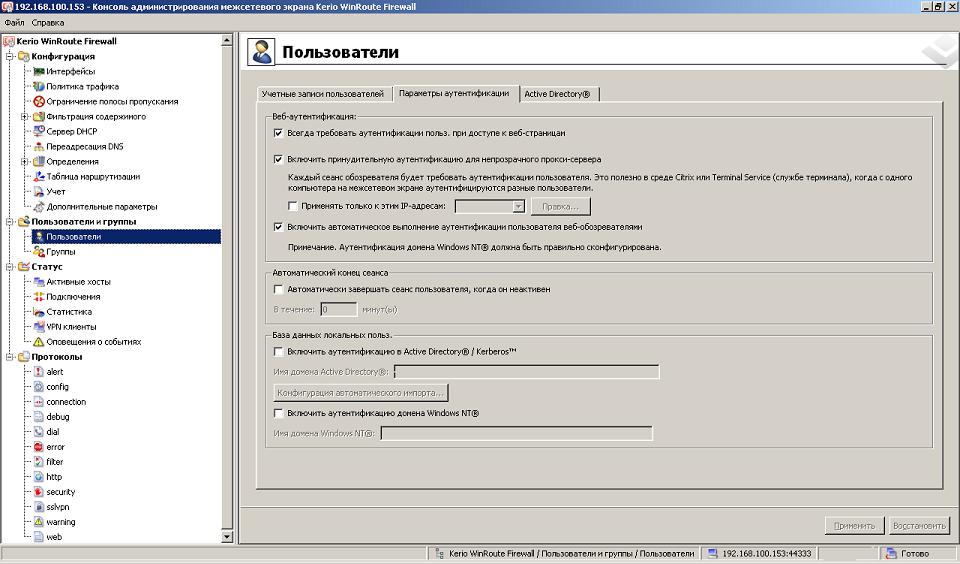Image resolution: width=960 pixels, height=564 pixels.
Task: Click the warning log icon
Action: pos(39,522)
